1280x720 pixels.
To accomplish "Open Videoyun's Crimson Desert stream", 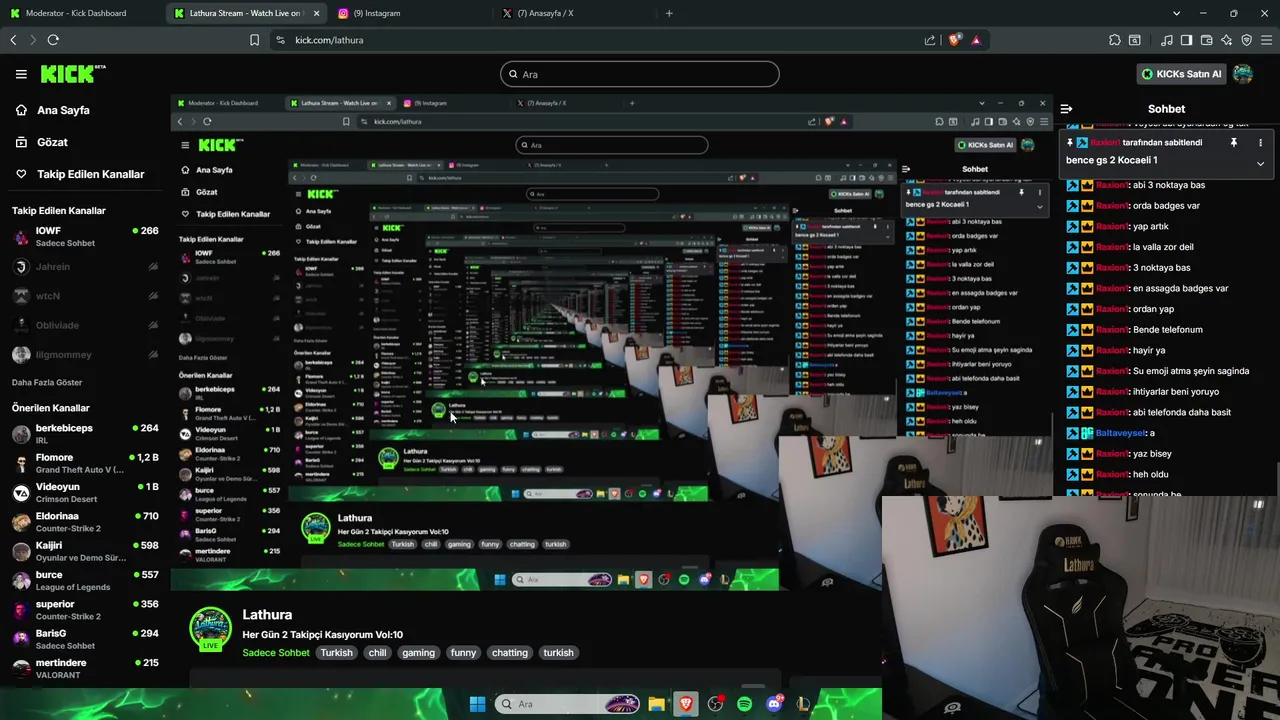I will point(85,492).
